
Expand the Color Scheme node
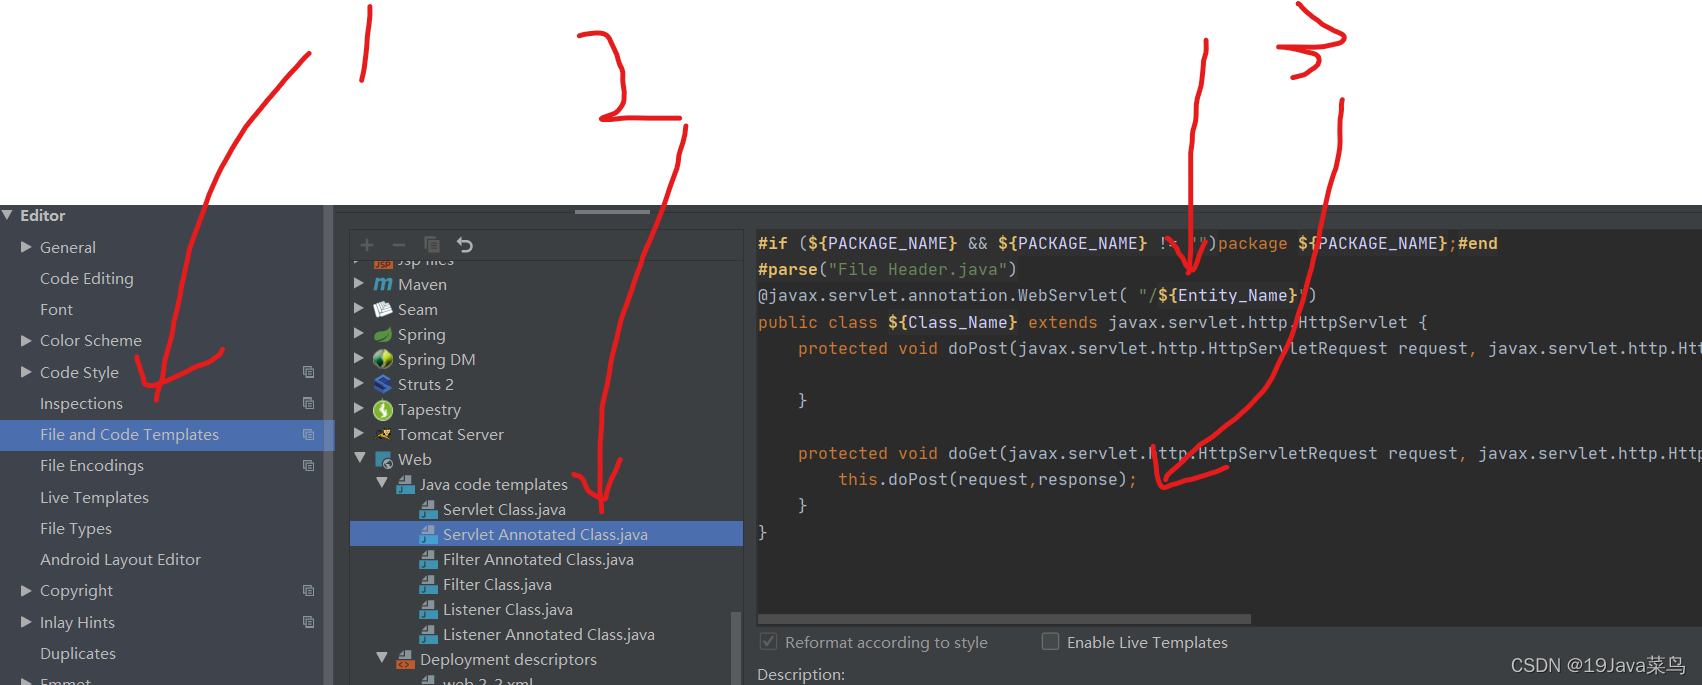(x=27, y=341)
